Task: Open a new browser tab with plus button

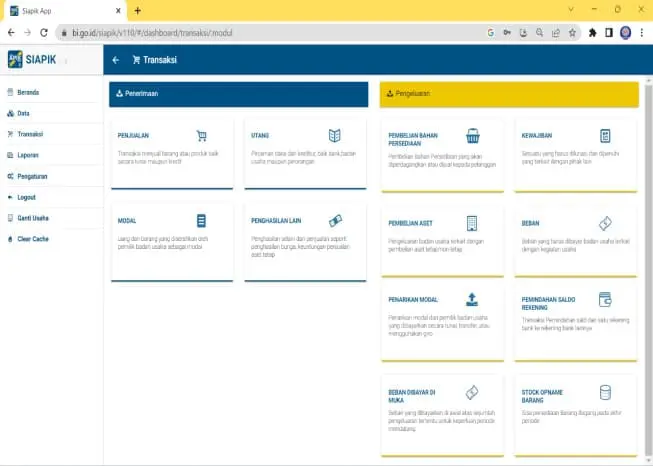Action: click(x=137, y=11)
